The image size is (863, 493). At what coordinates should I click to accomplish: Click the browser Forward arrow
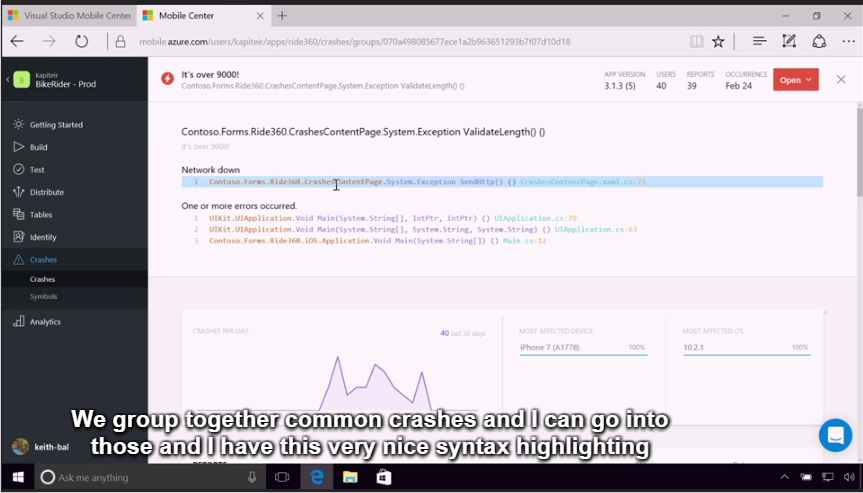pyautogui.click(x=49, y=41)
